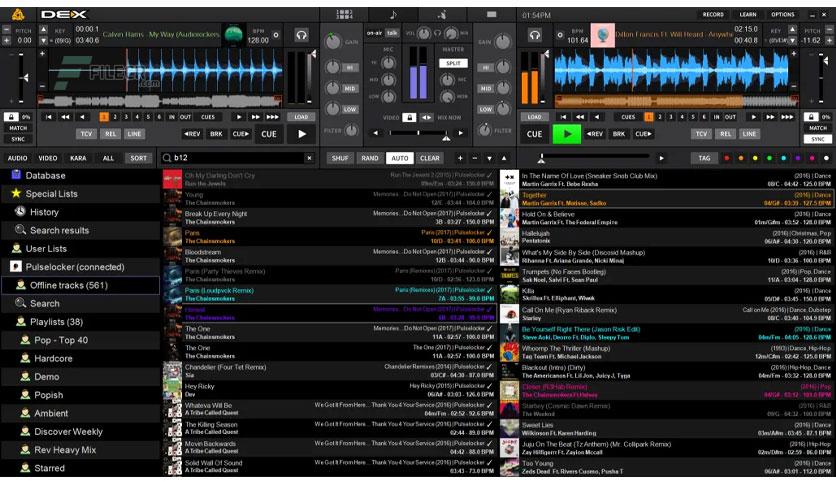Image resolution: width=836 pixels, height=484 pixels.
Task: Click the right deck headphone cue icon
Action: click(x=535, y=36)
